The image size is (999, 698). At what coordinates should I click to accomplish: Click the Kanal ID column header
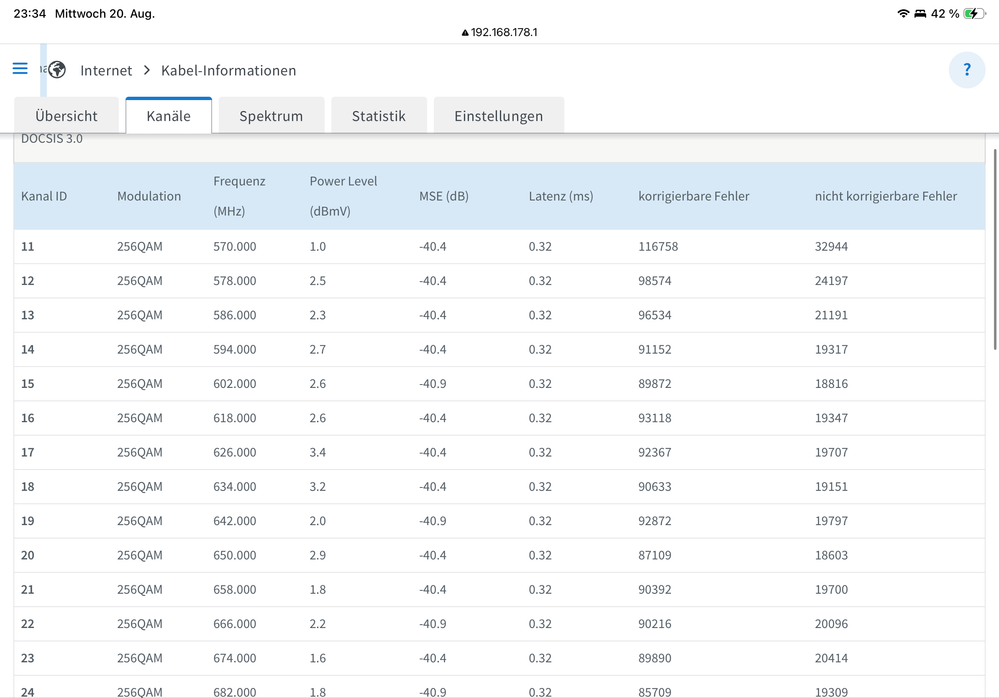[44, 197]
